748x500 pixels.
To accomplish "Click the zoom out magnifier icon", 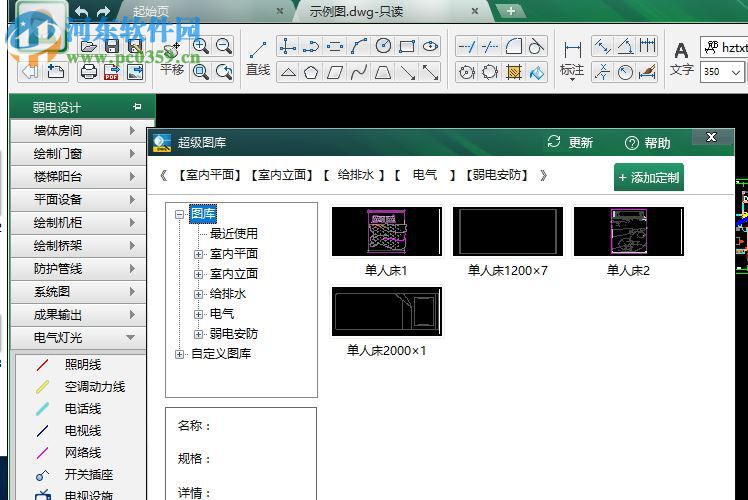I will click(224, 46).
